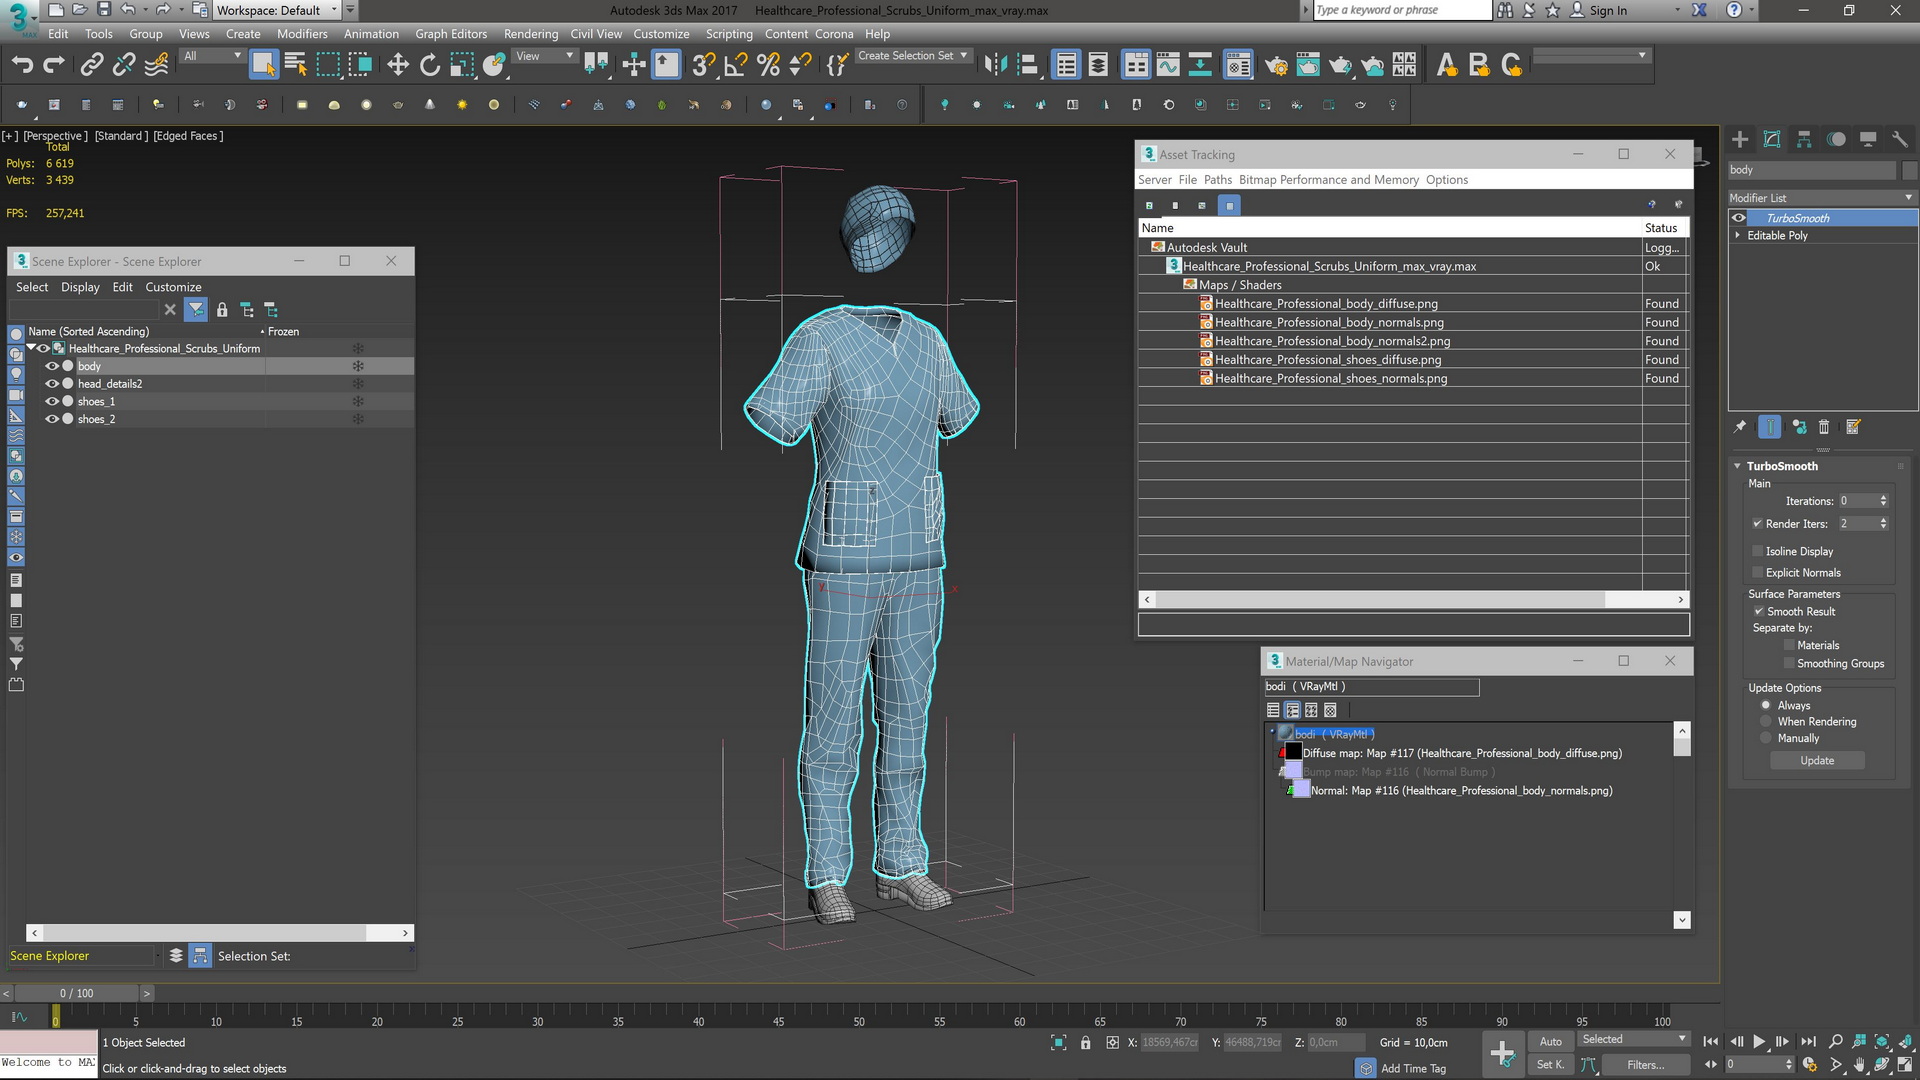Click the lock icon in Scene Explorer toolbar
This screenshot has height=1080, width=1920.
222,310
